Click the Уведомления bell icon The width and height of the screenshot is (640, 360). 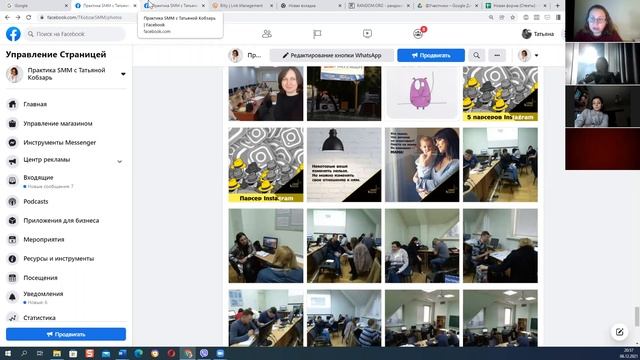pyautogui.click(x=13, y=297)
